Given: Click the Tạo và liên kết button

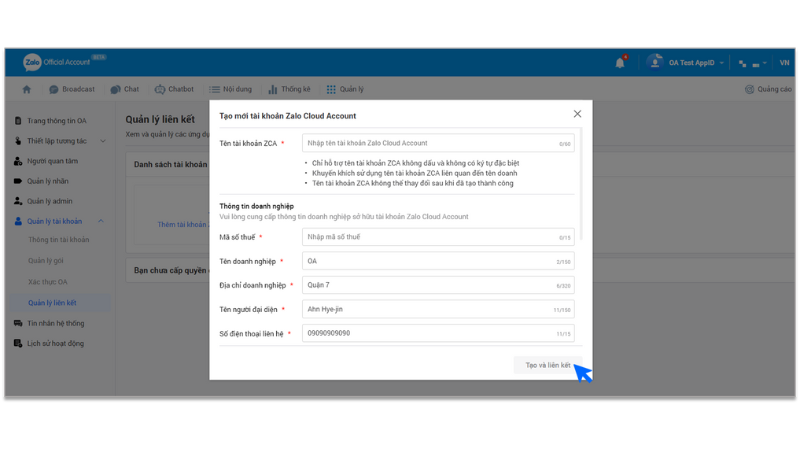Looking at the screenshot, I should click(x=547, y=365).
